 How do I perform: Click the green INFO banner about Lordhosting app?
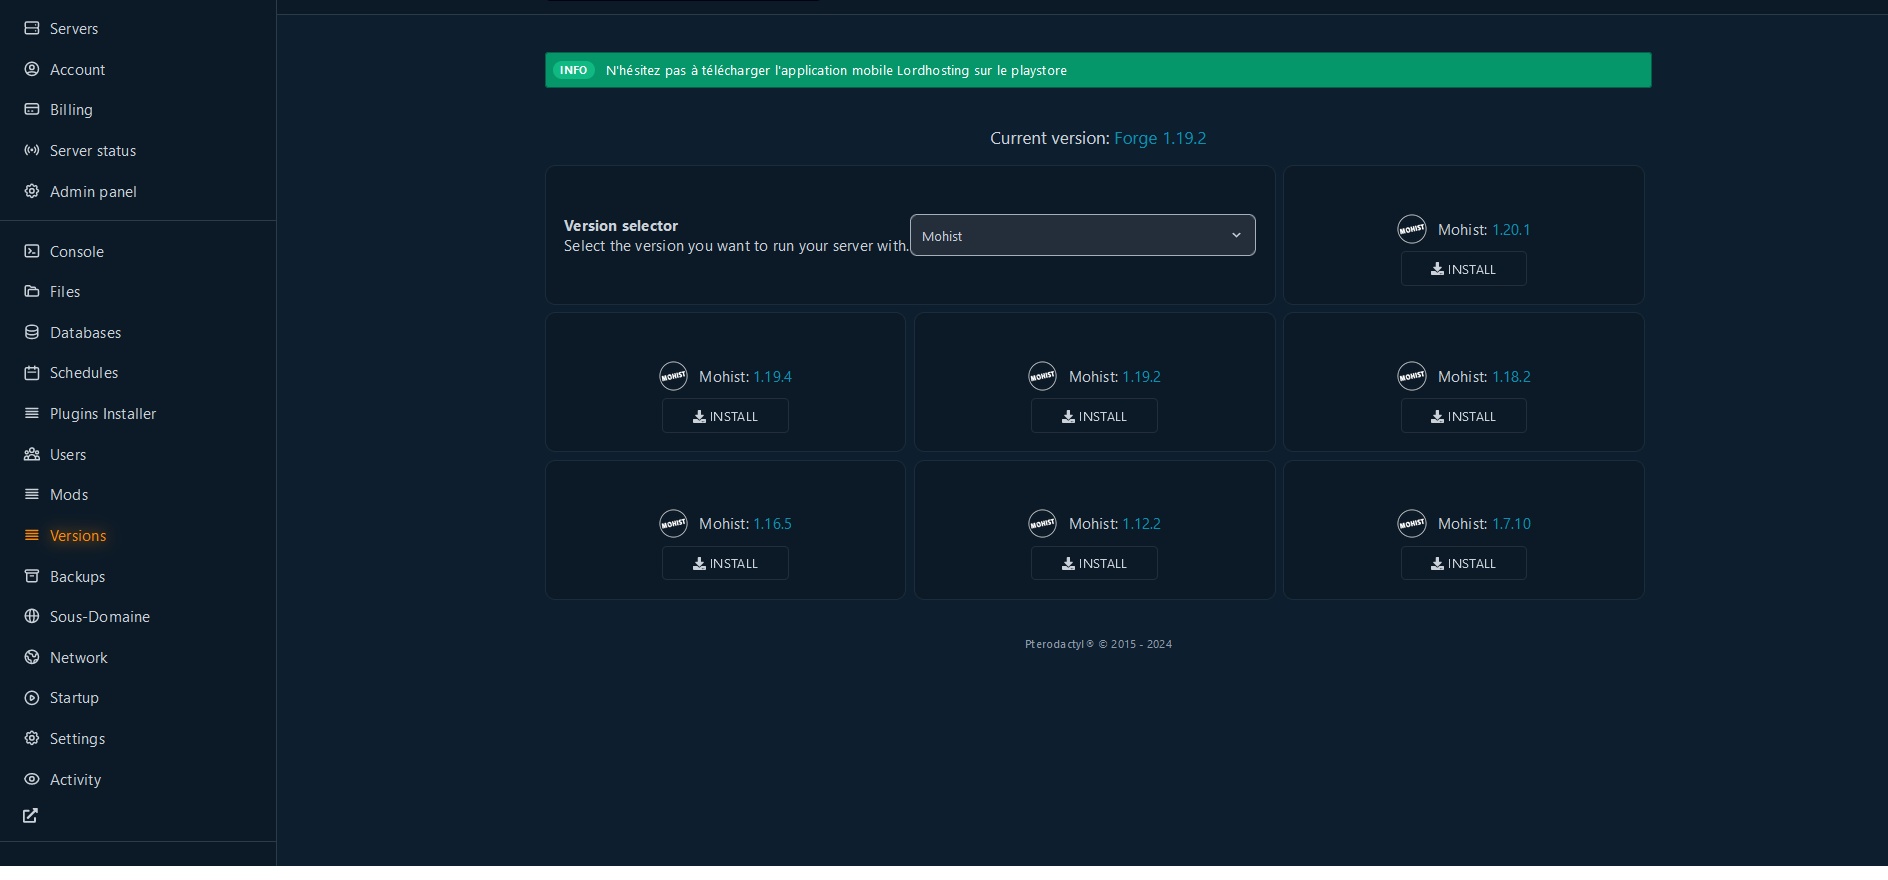1098,70
